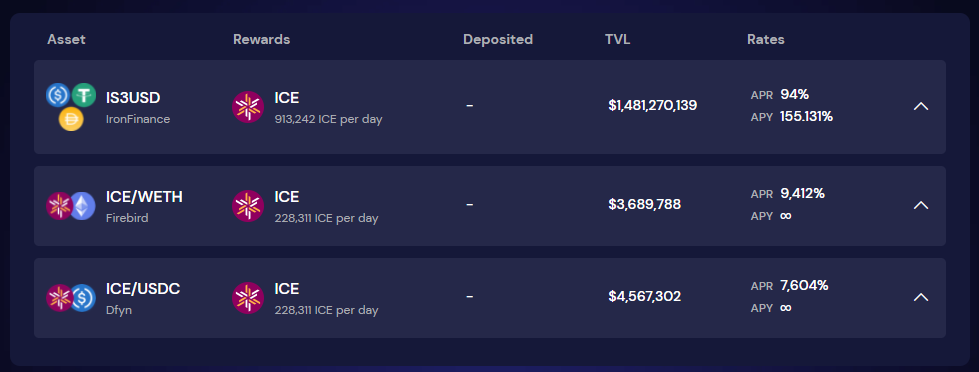The image size is (979, 372).
Task: Click the Rewards column header
Action: 262,39
